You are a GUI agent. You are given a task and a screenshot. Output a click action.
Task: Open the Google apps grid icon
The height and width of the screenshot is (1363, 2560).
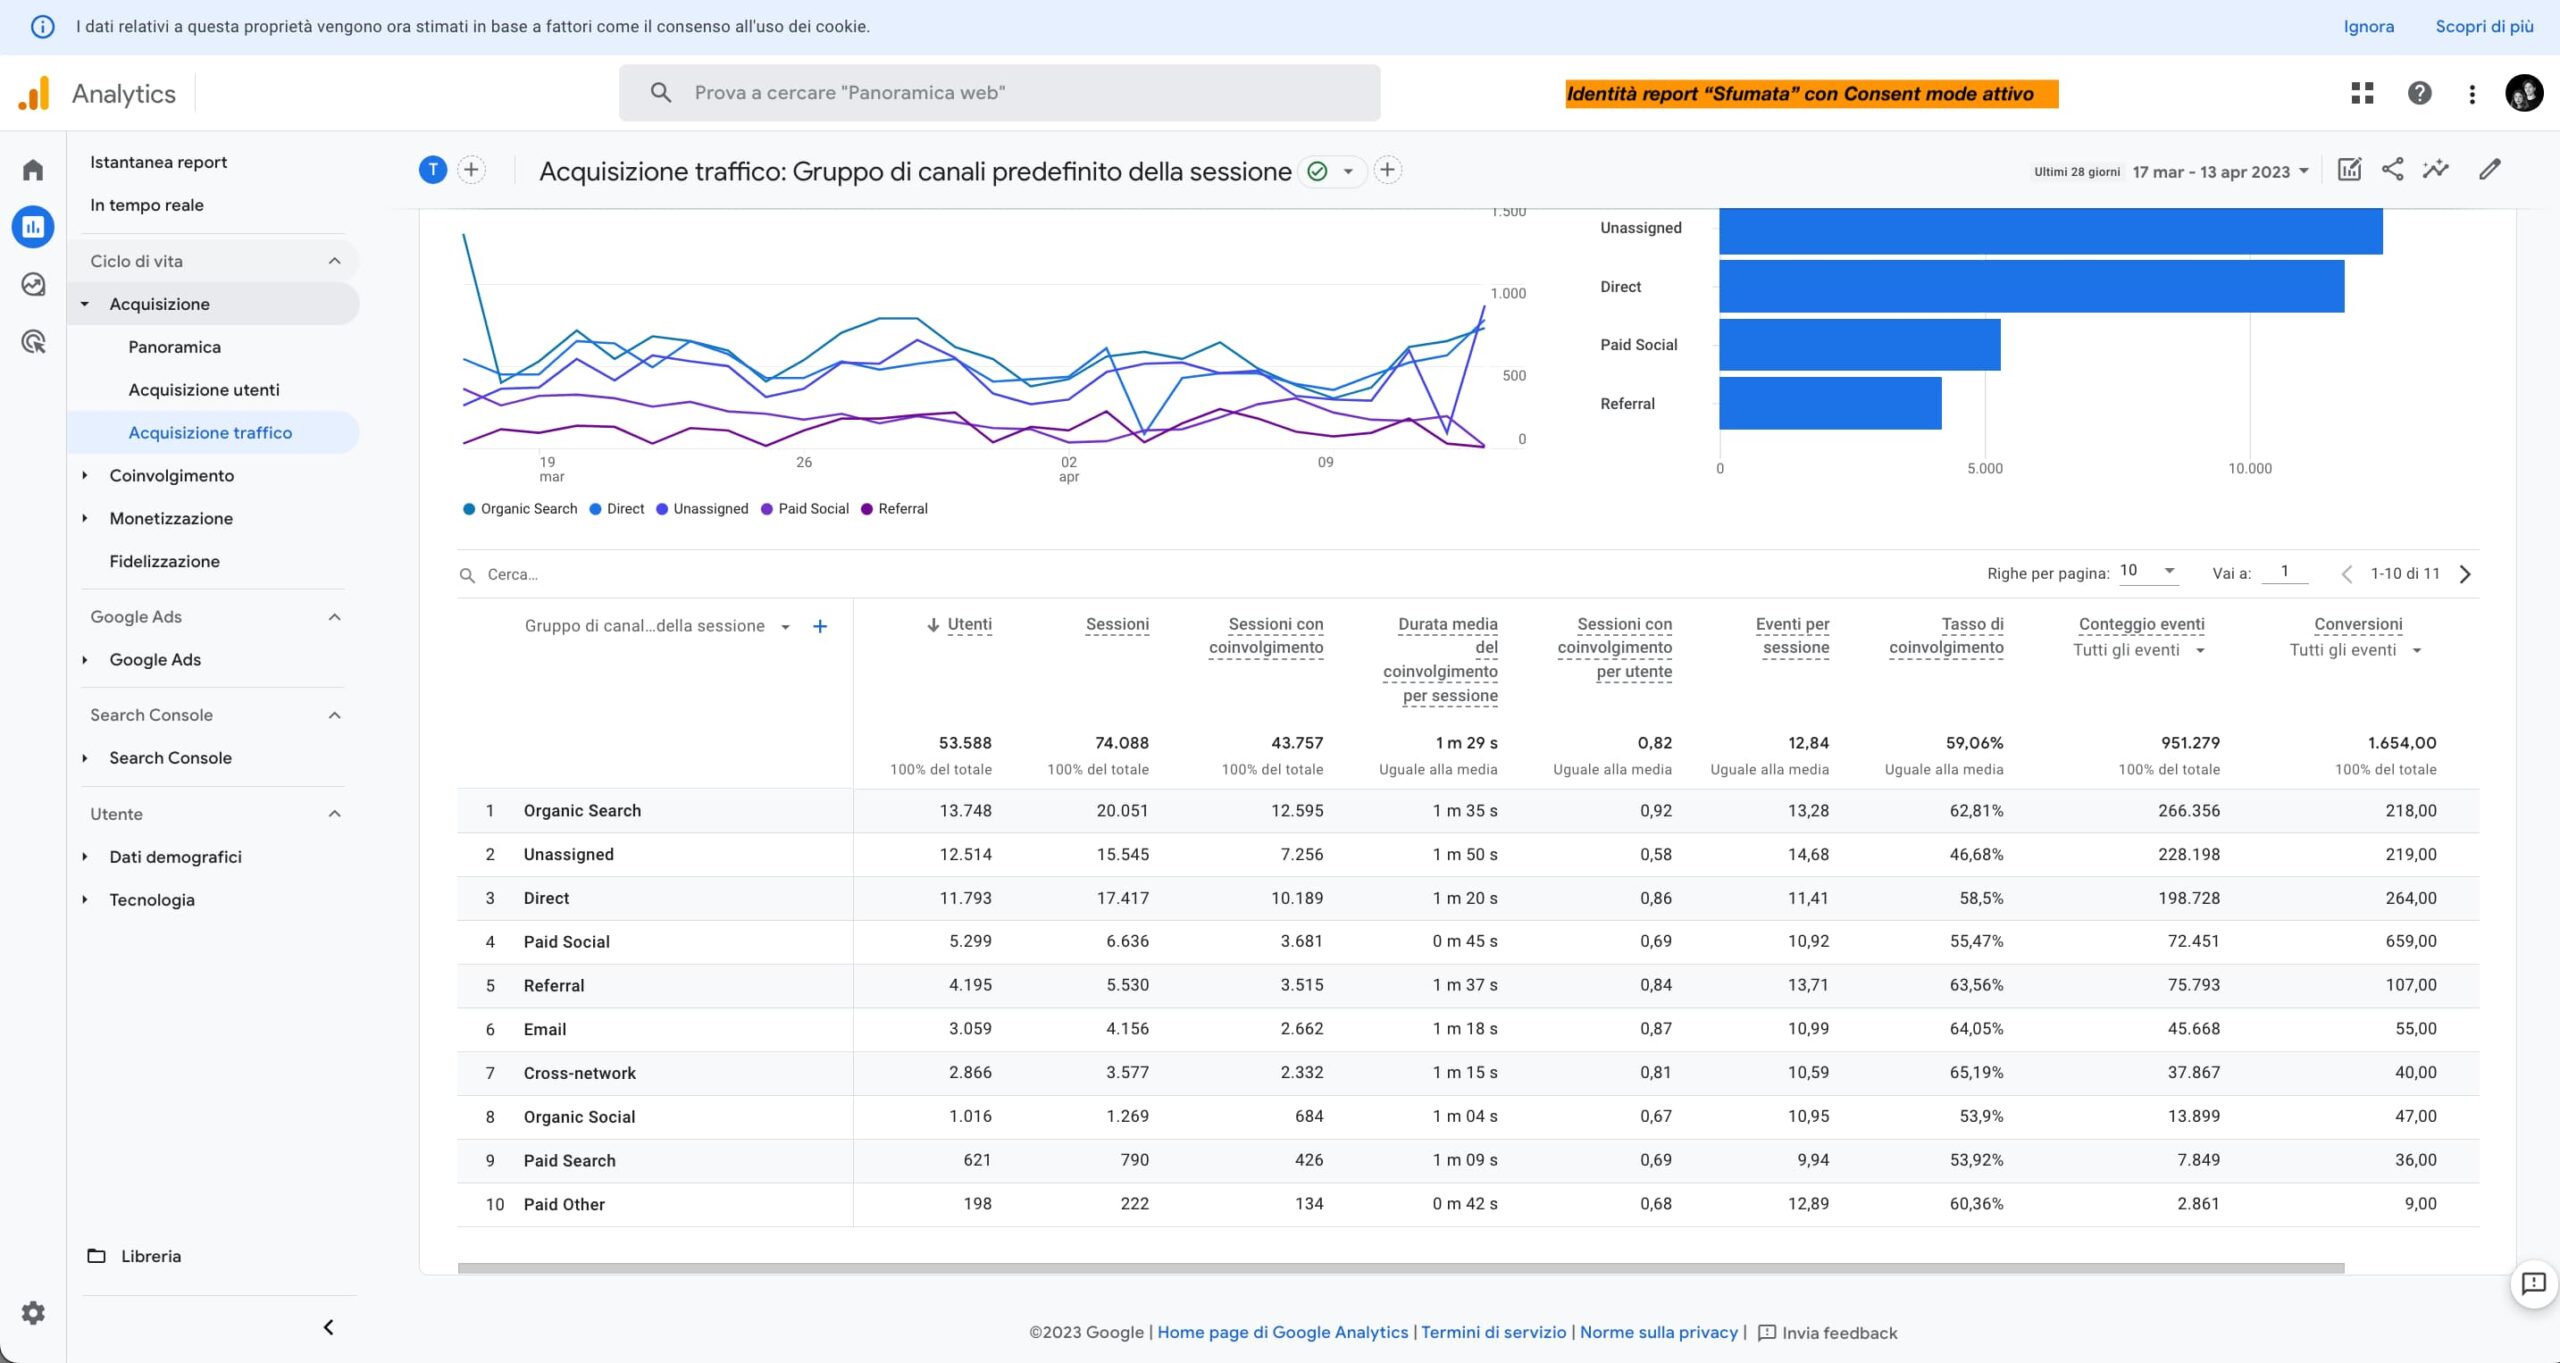(x=2362, y=93)
